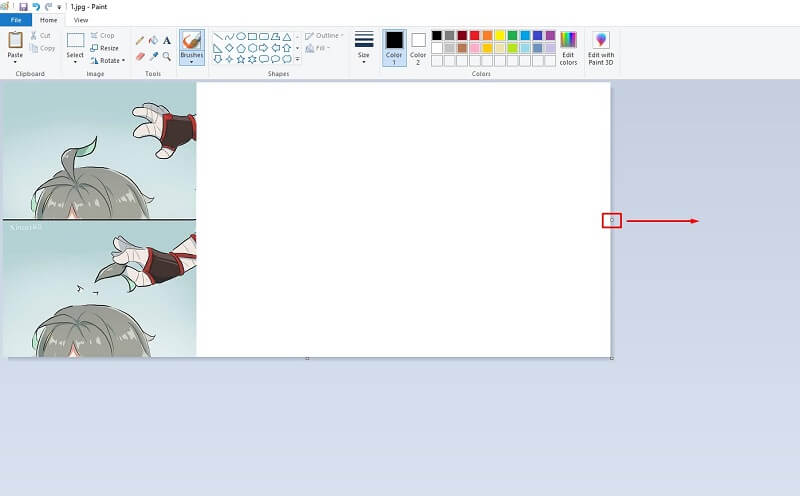Viewport: 800px width, 496px height.
Task: Choose the Polygon shape
Action: 276,36
